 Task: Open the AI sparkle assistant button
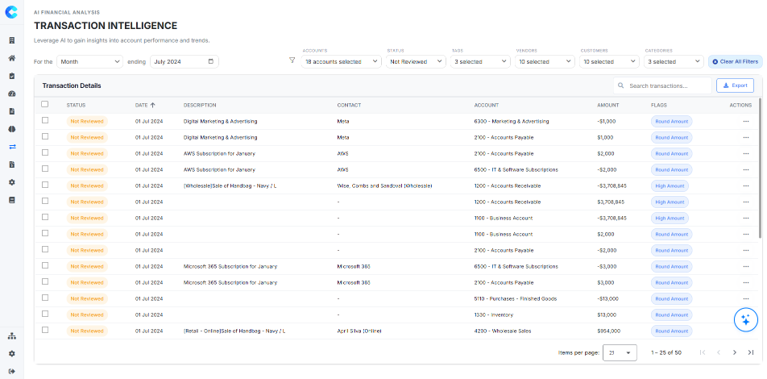(x=745, y=320)
